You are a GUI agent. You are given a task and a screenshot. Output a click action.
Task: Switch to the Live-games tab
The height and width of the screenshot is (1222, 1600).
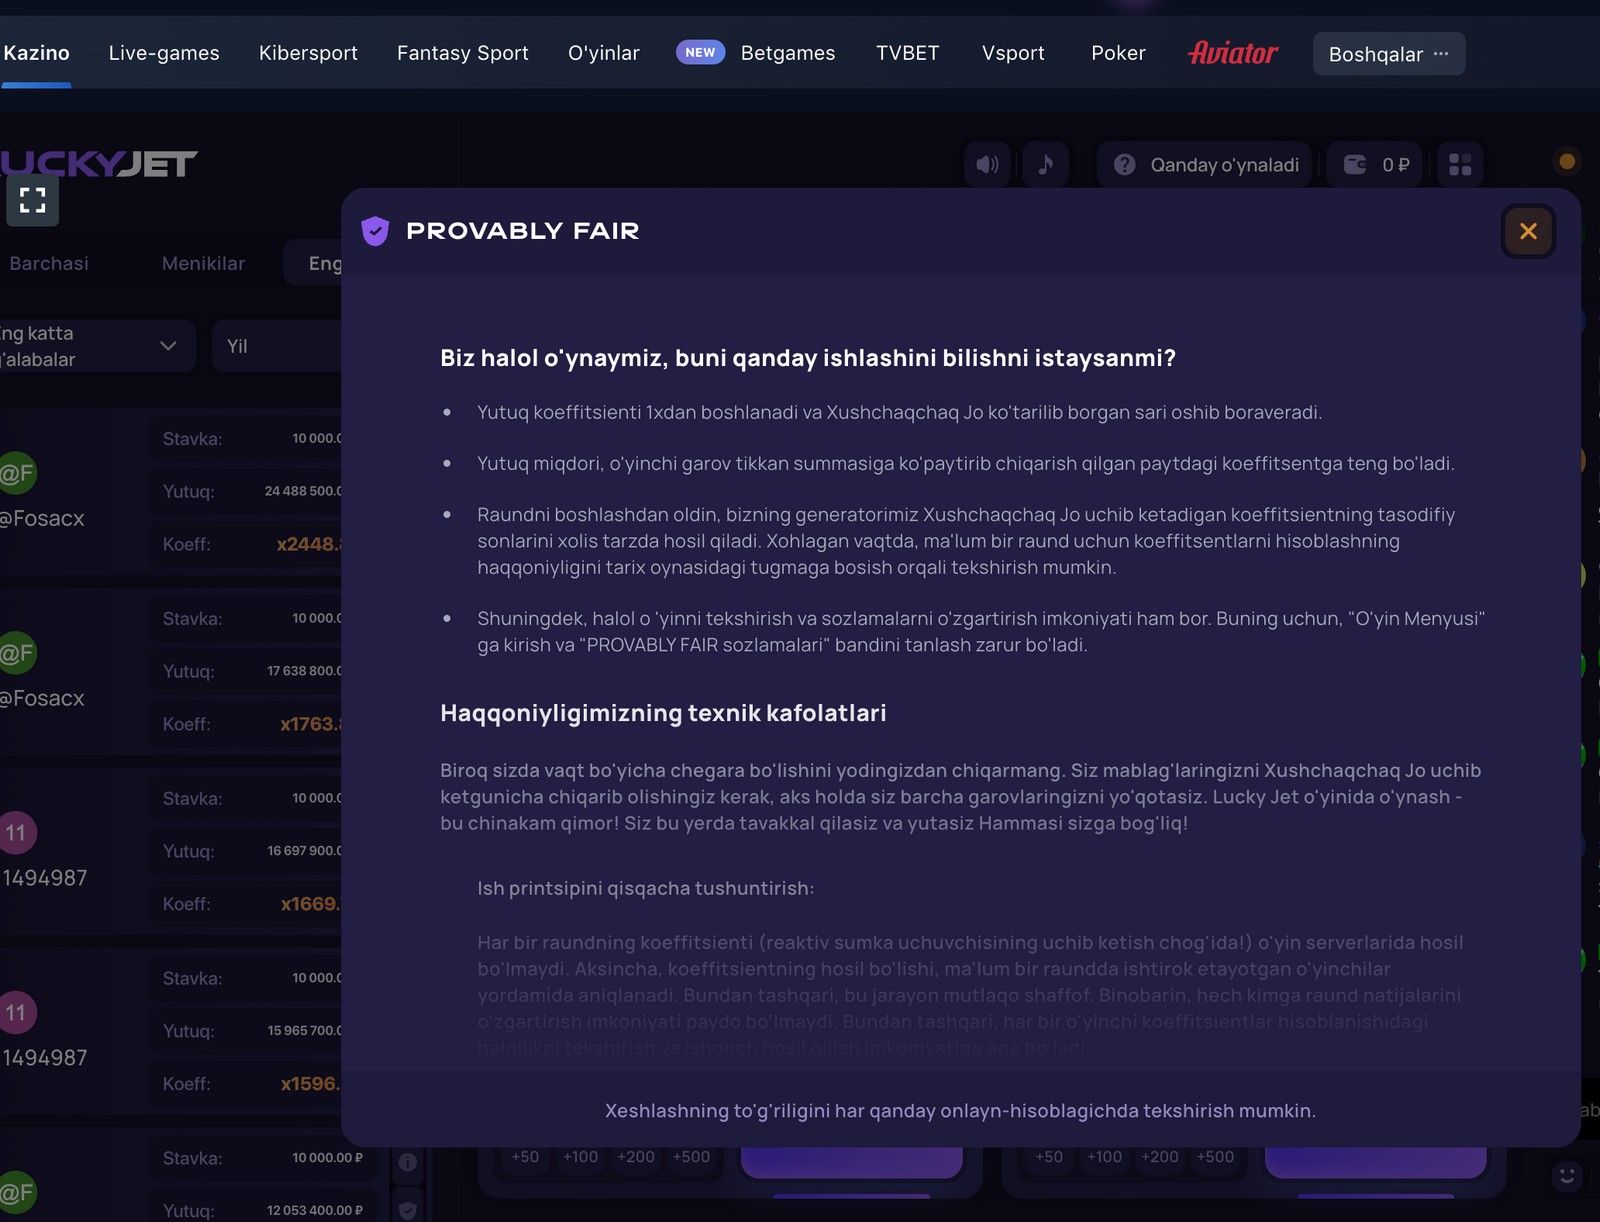coord(164,53)
